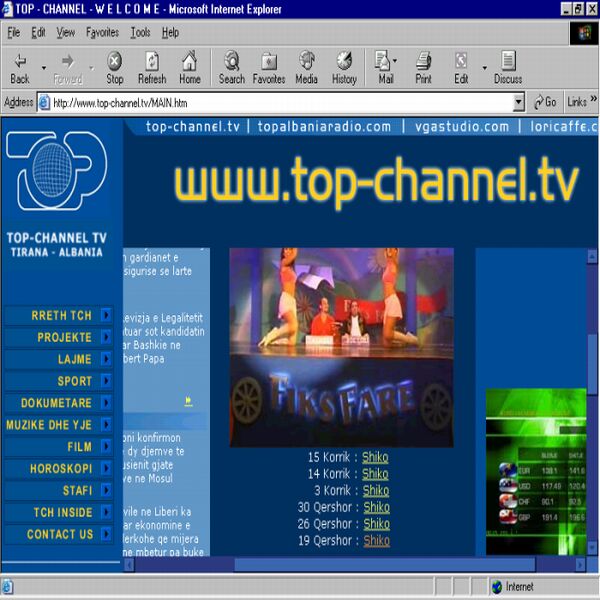The width and height of the screenshot is (600, 600).
Task: Click the Top Channel globe logo
Action: [56, 171]
